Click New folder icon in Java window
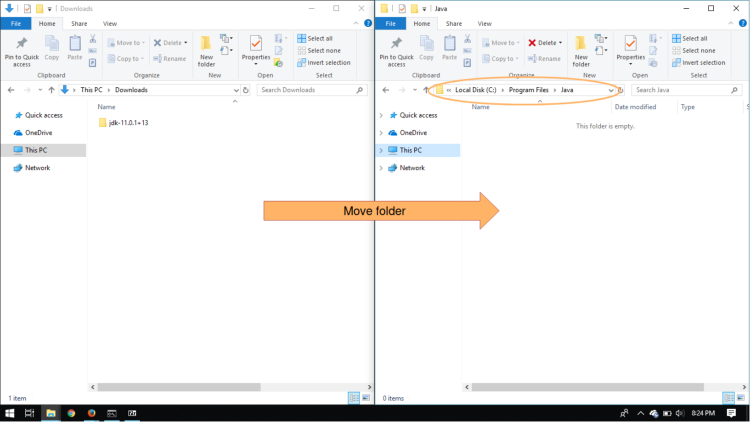Viewport: 750px width, 422px height. [581, 50]
